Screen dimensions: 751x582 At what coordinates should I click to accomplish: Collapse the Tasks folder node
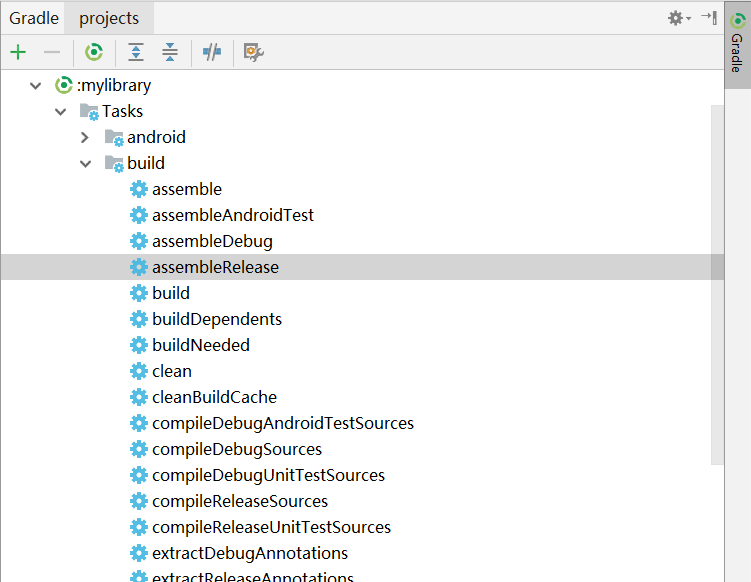click(x=60, y=112)
